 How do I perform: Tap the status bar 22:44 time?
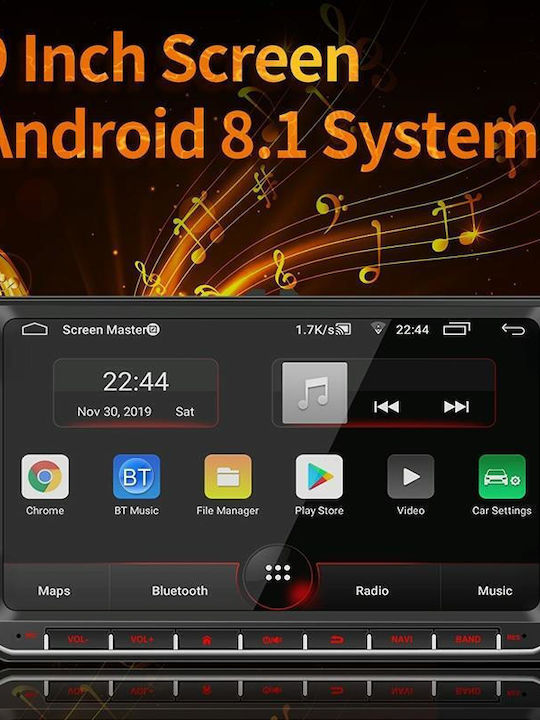coord(412,330)
